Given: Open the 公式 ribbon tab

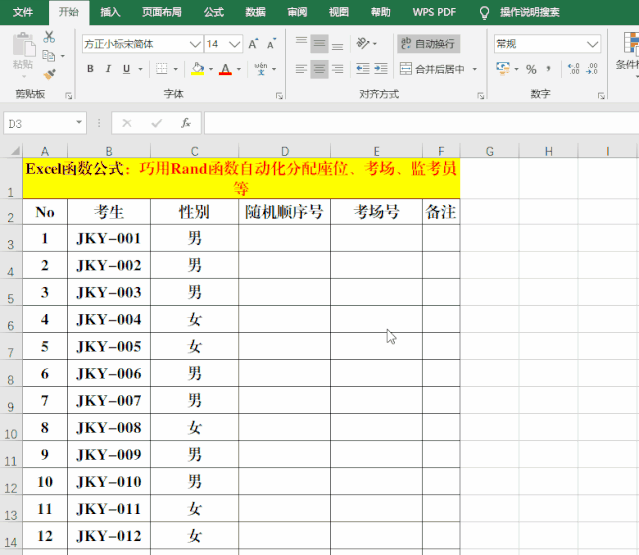Looking at the screenshot, I should (x=213, y=12).
